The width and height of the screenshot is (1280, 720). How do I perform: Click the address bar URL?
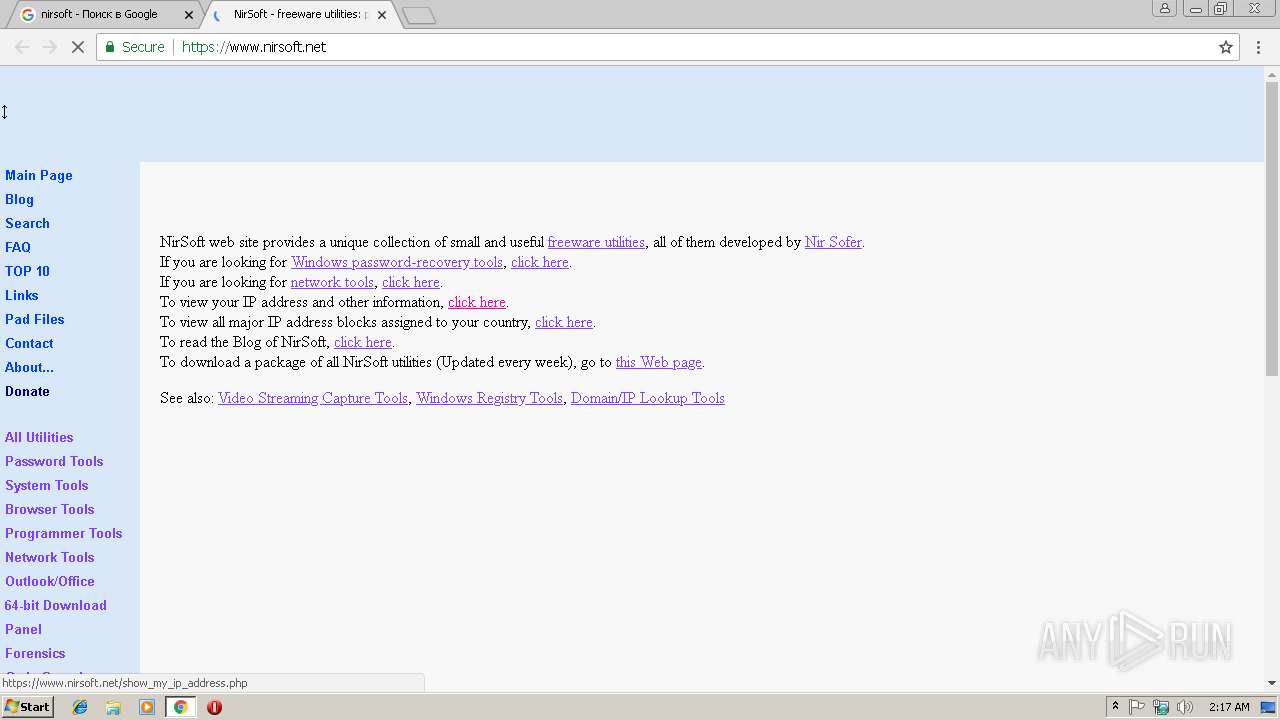[254, 47]
